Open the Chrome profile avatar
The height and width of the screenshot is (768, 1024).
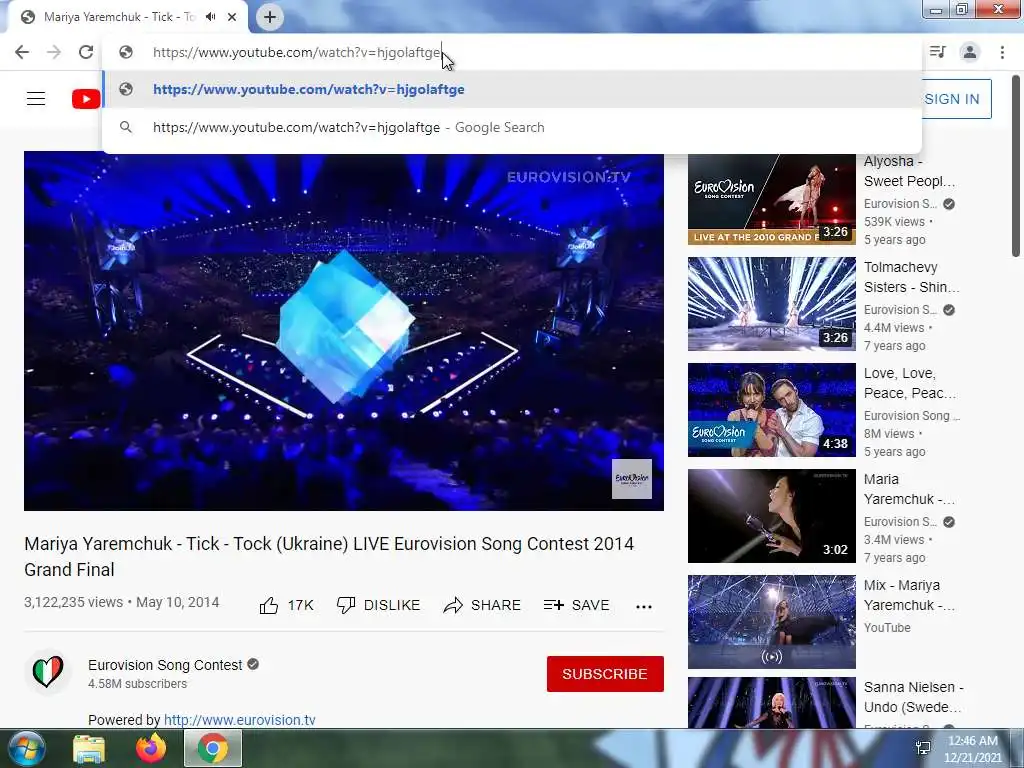click(970, 52)
